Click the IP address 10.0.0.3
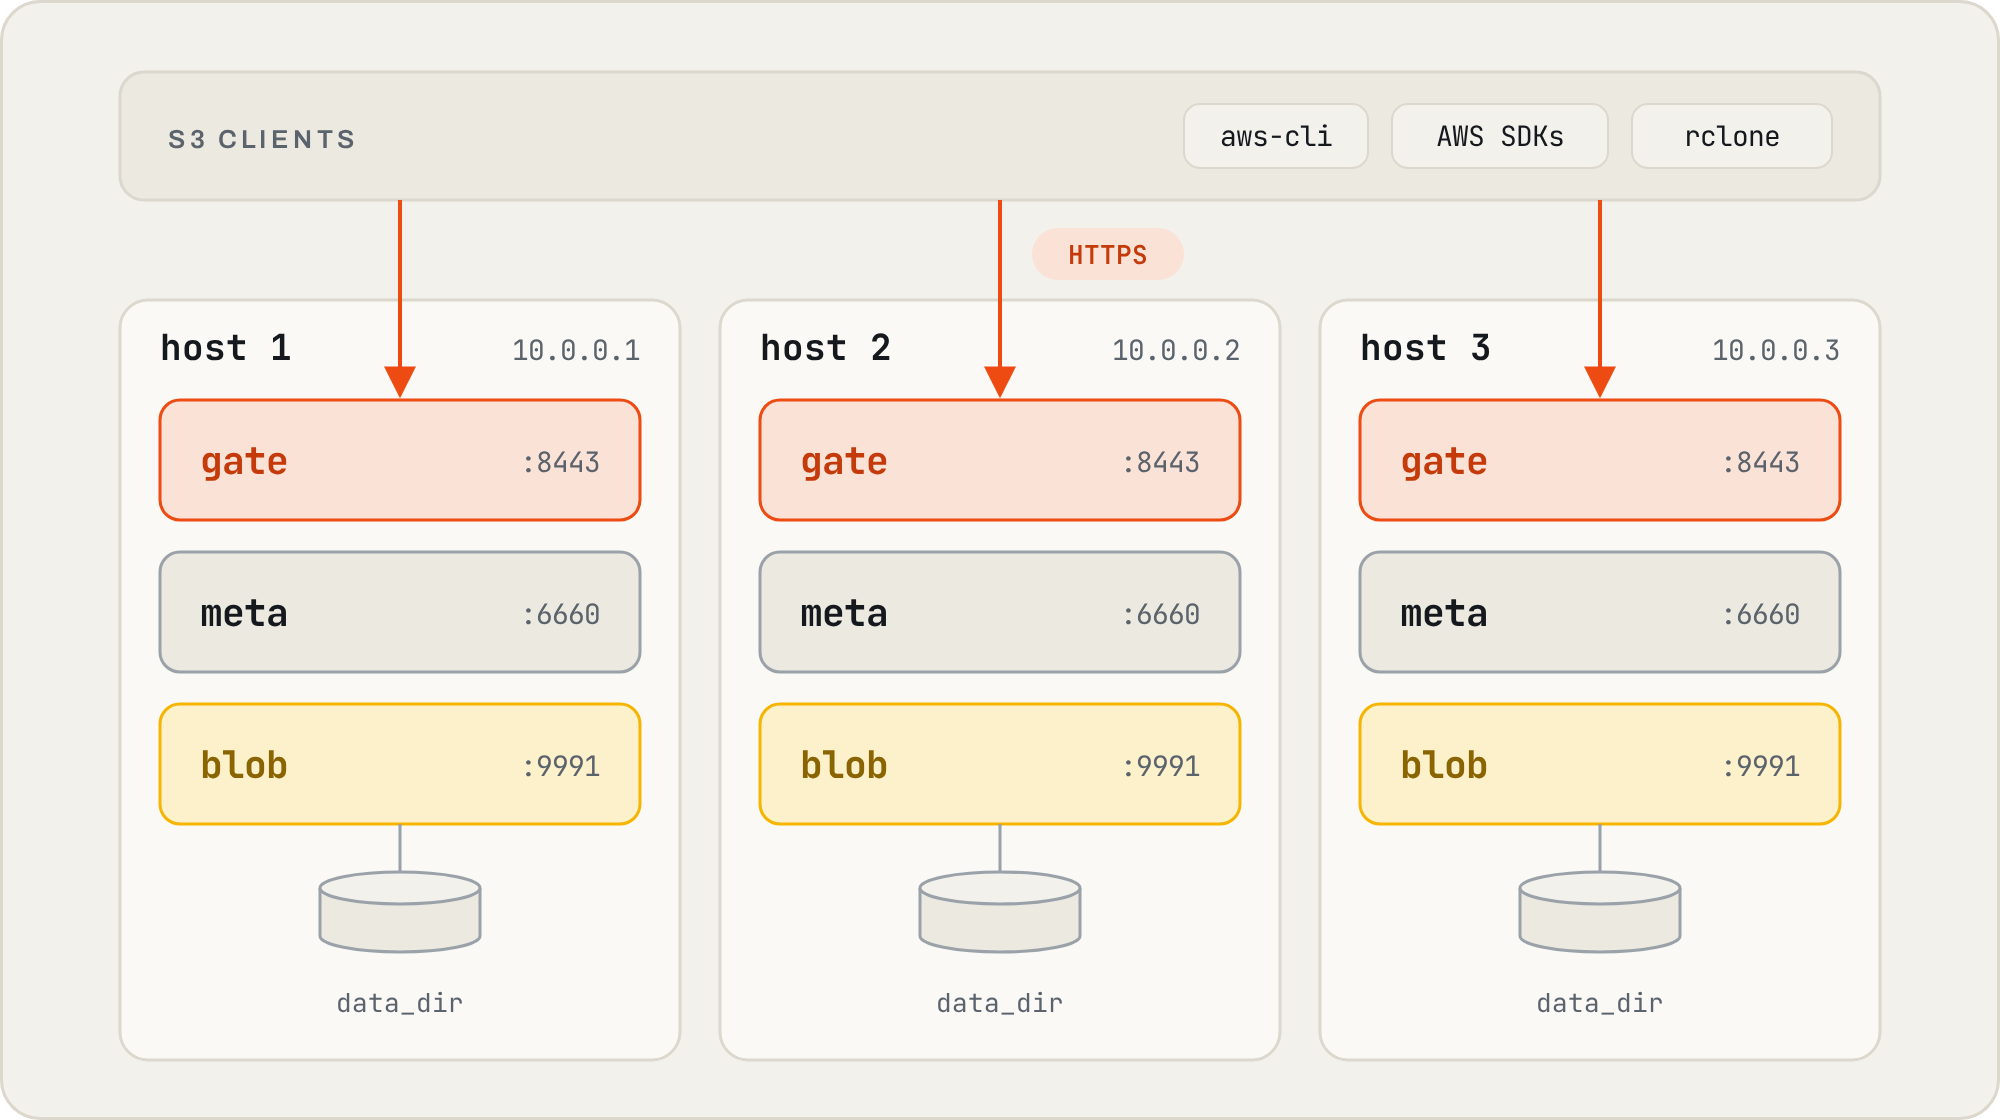2000x1120 pixels. (1776, 350)
